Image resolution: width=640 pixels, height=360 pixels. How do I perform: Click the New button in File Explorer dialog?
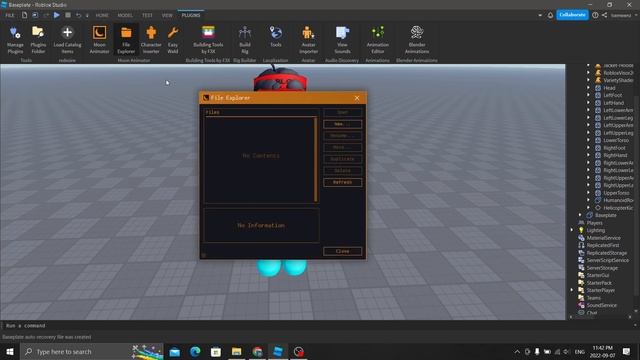coord(342,124)
